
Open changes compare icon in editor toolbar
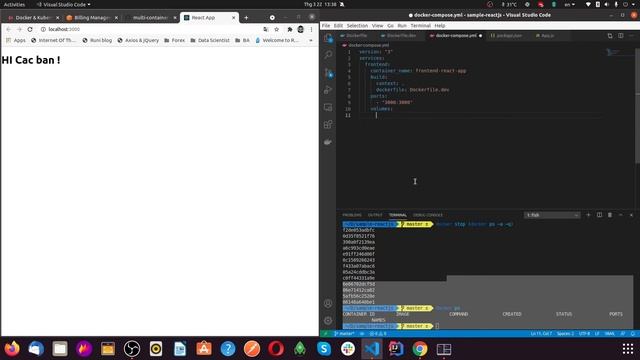click(x=610, y=36)
